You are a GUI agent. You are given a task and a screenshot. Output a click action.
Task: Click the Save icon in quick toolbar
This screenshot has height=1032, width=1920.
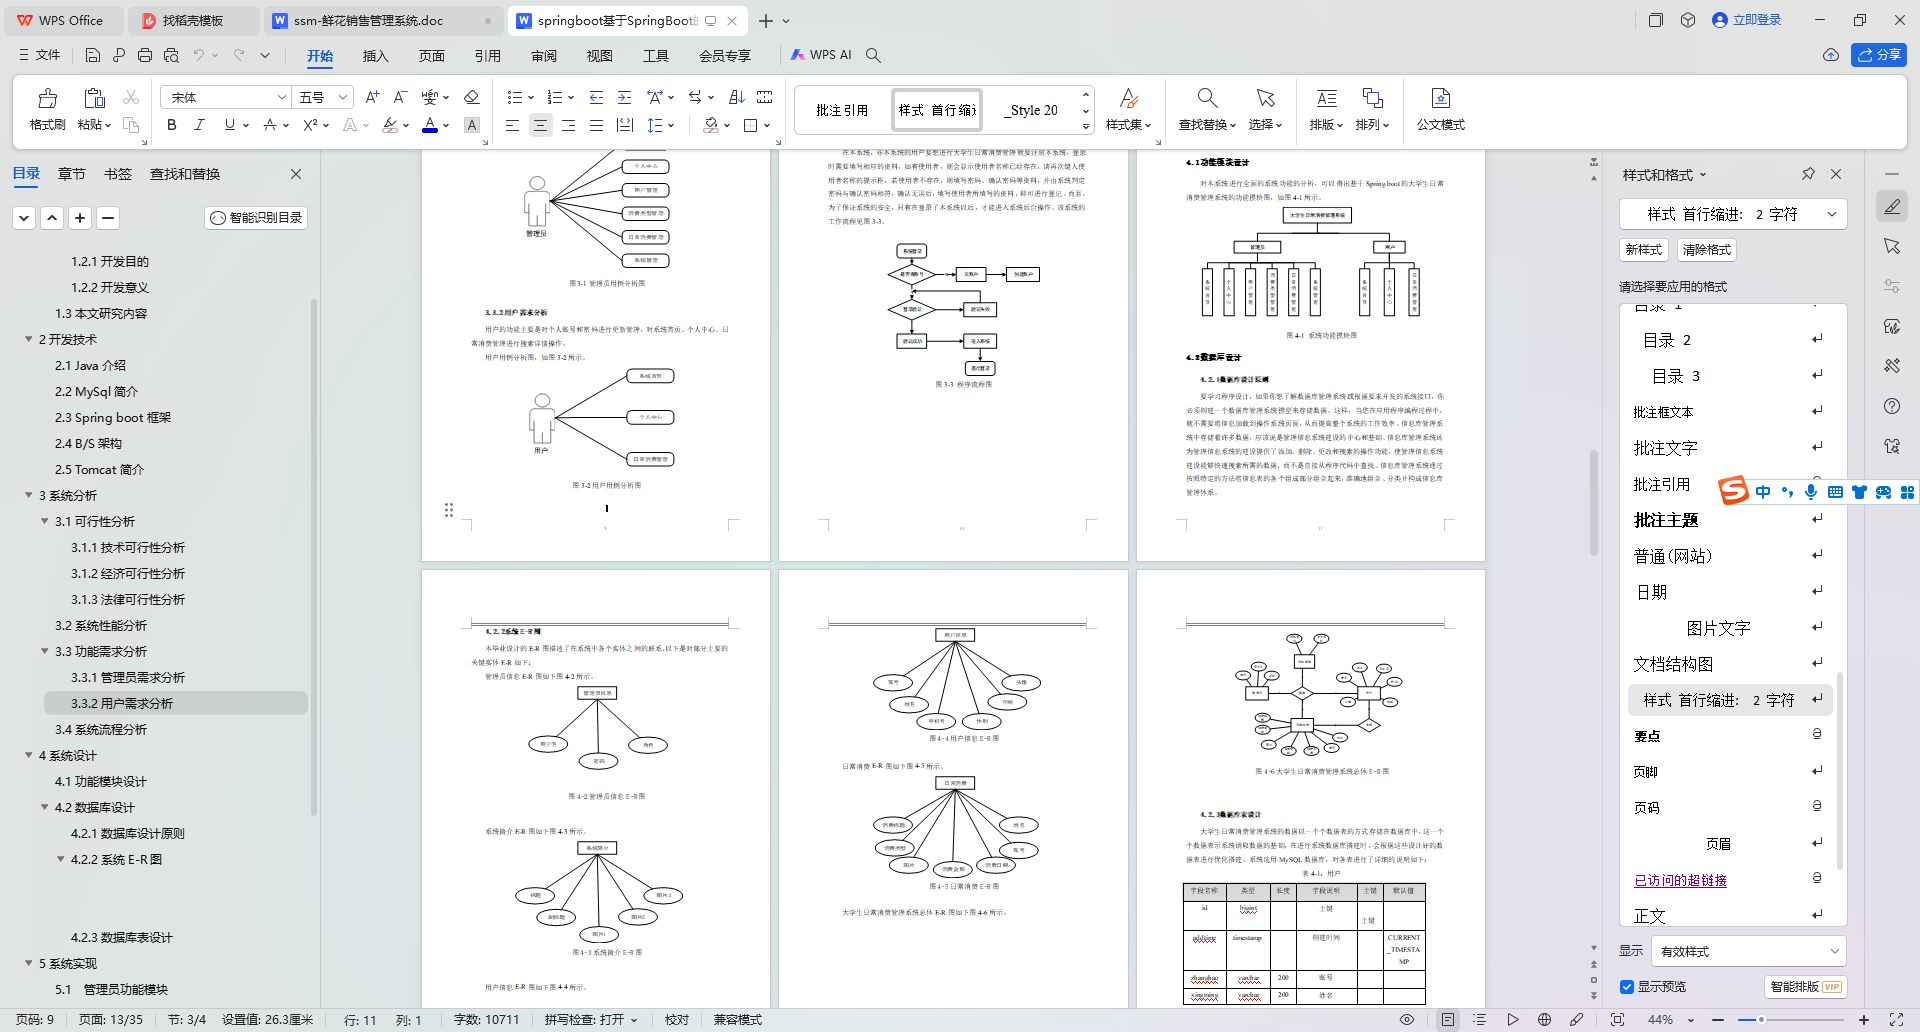coord(93,55)
